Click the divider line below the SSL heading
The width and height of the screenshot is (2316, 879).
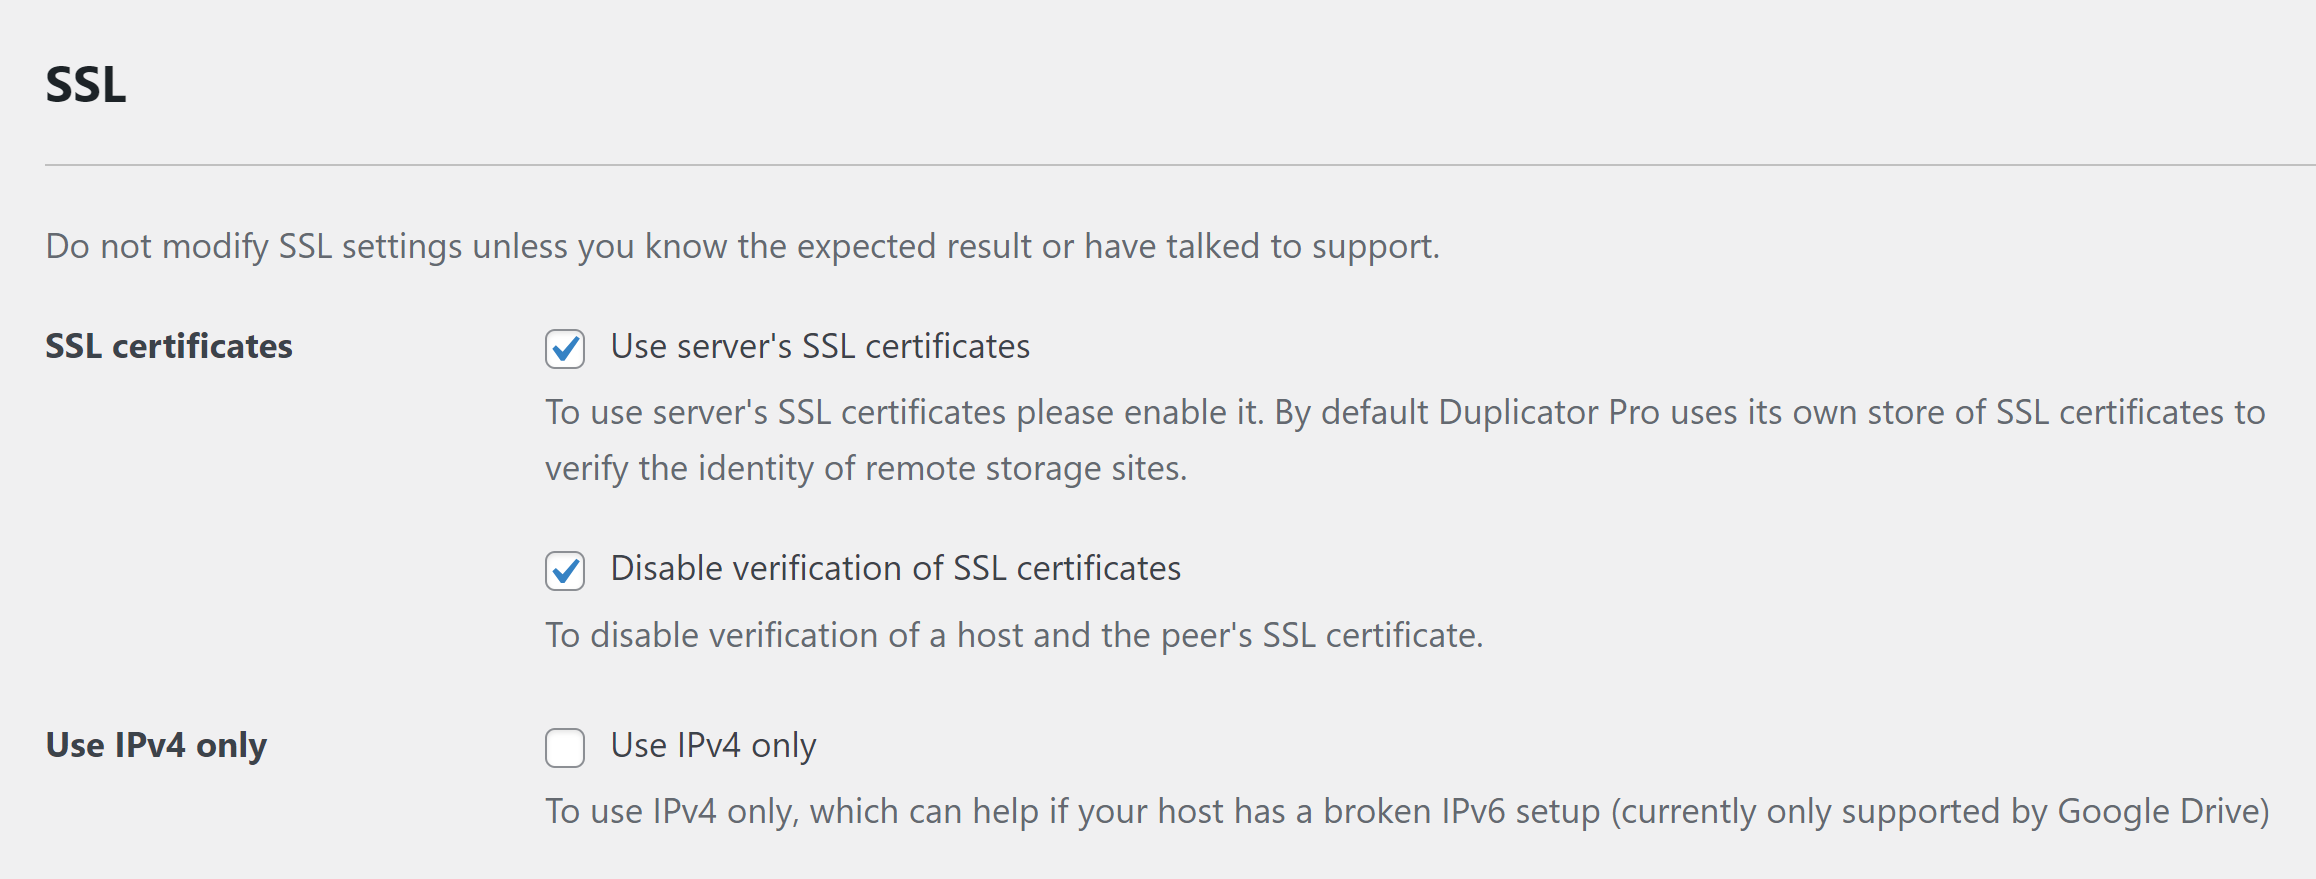(x=1180, y=165)
